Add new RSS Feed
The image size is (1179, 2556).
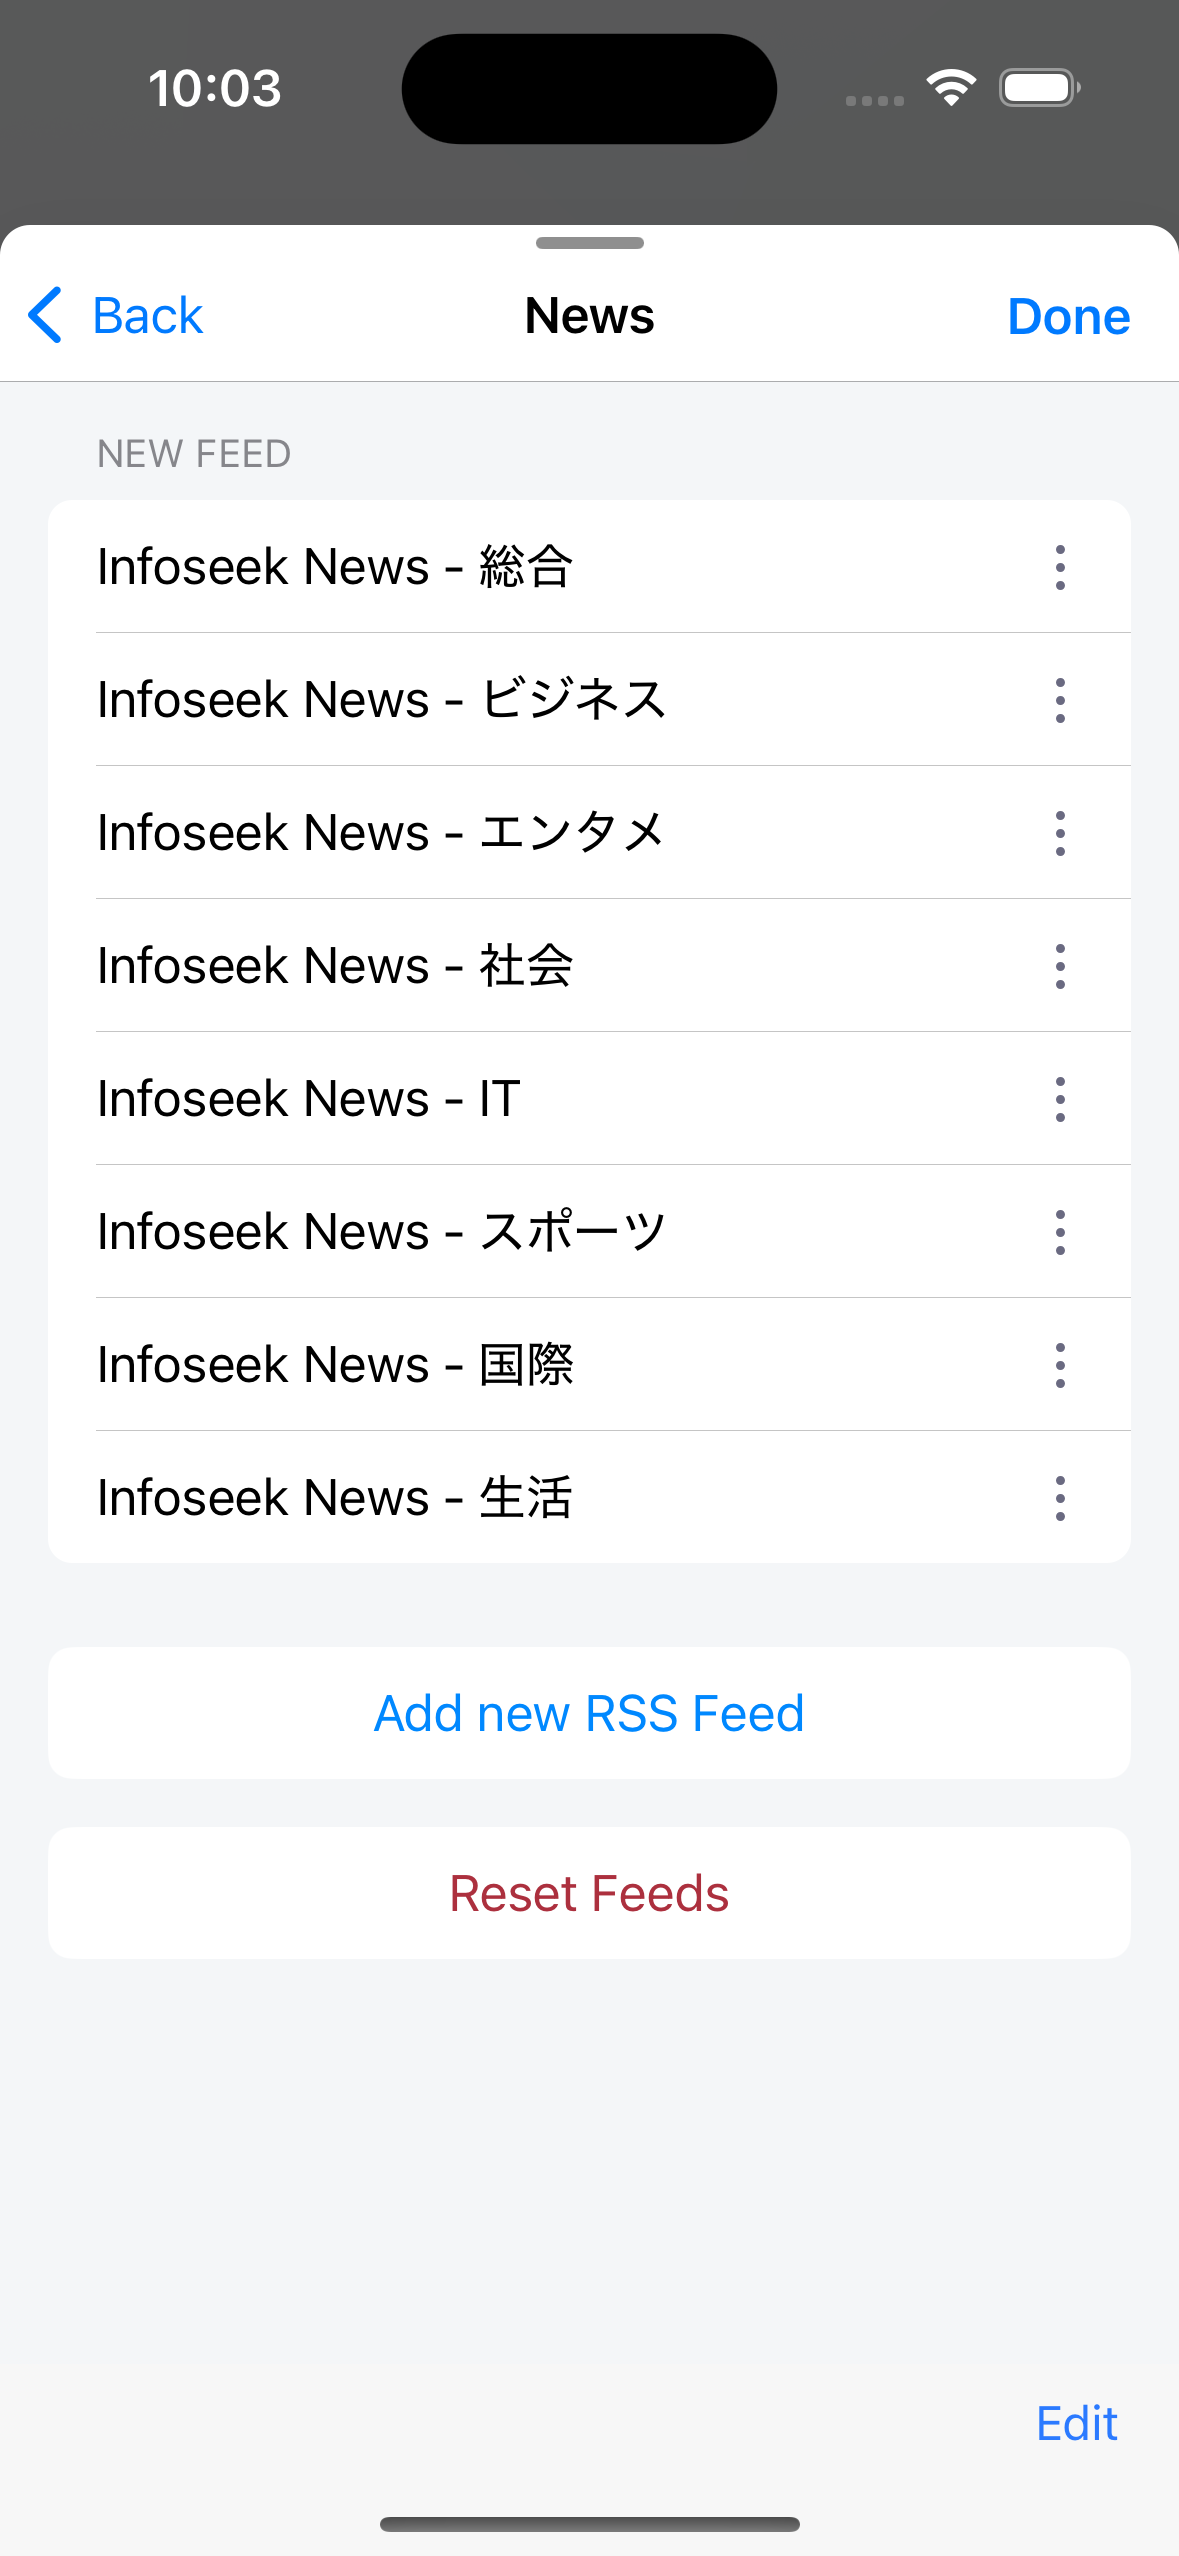[x=589, y=1713]
